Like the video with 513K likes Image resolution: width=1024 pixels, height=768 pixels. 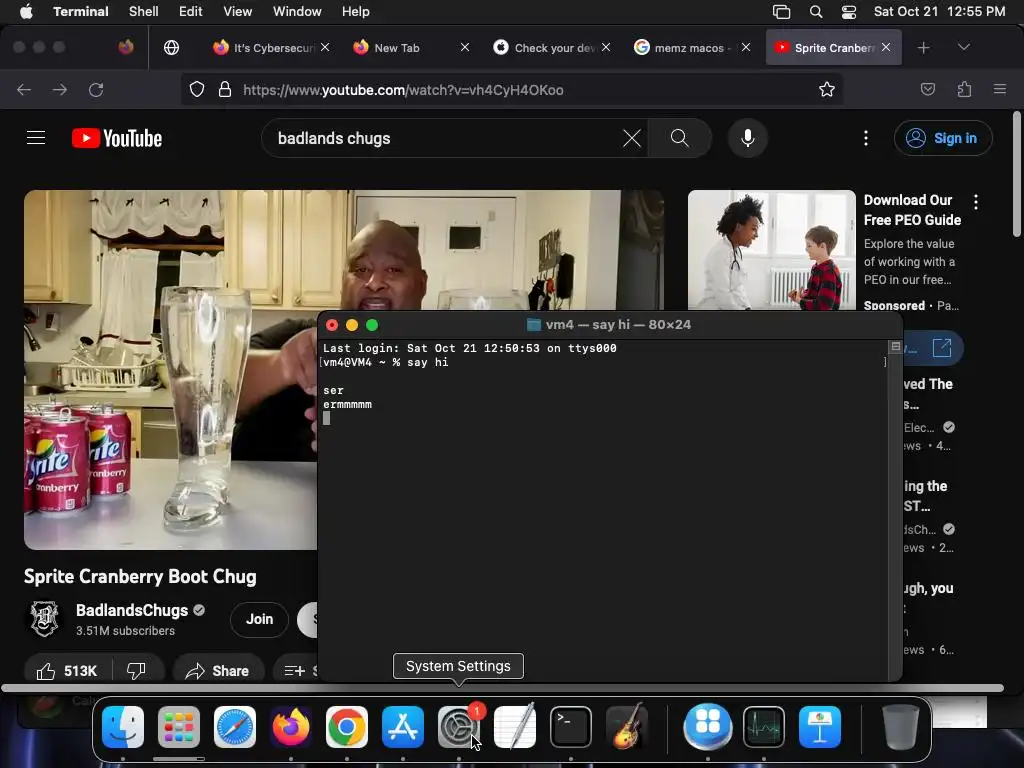pos(67,671)
